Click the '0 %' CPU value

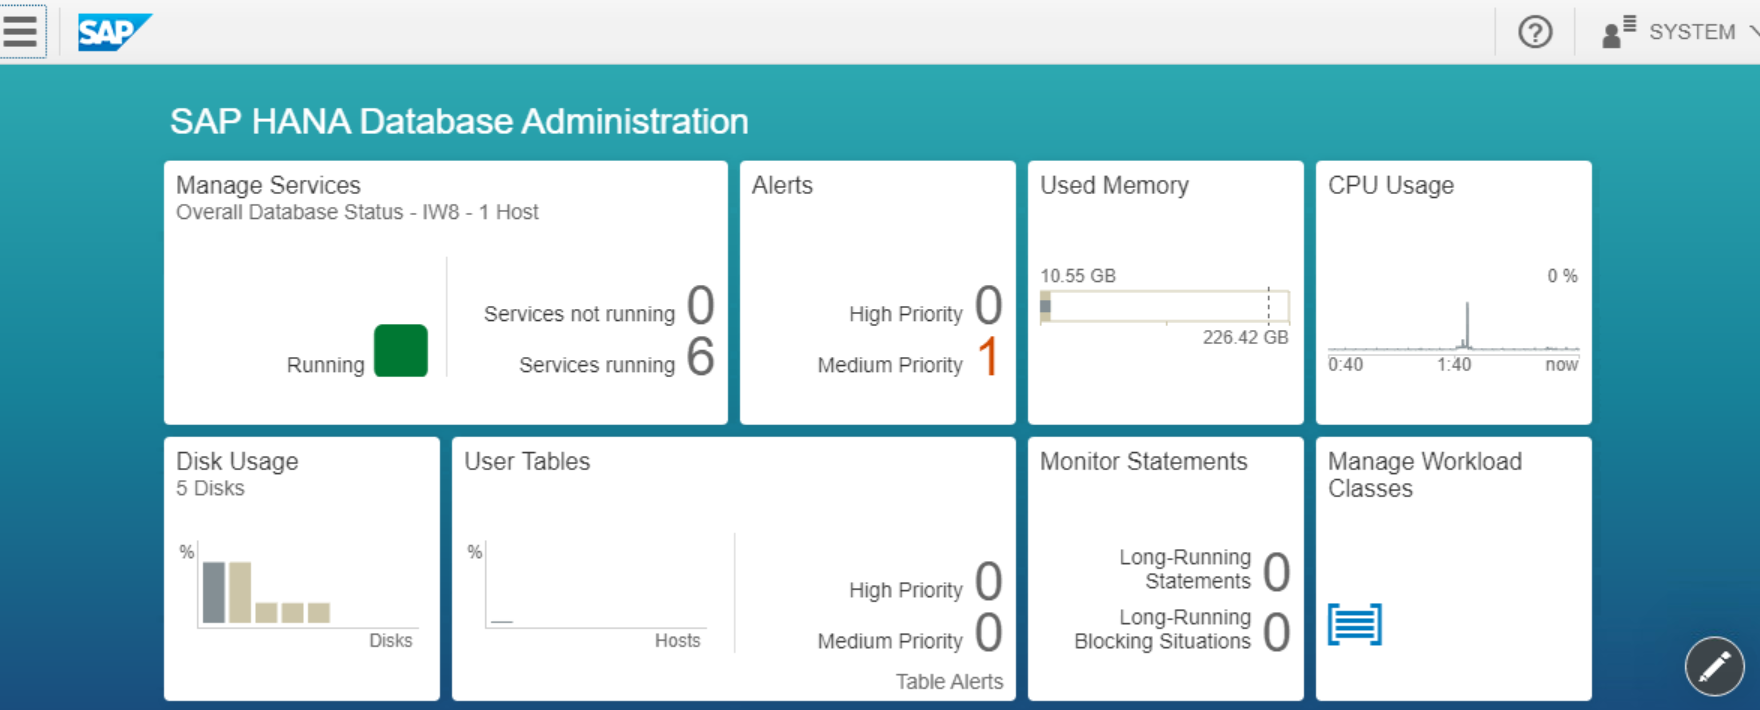click(1562, 276)
